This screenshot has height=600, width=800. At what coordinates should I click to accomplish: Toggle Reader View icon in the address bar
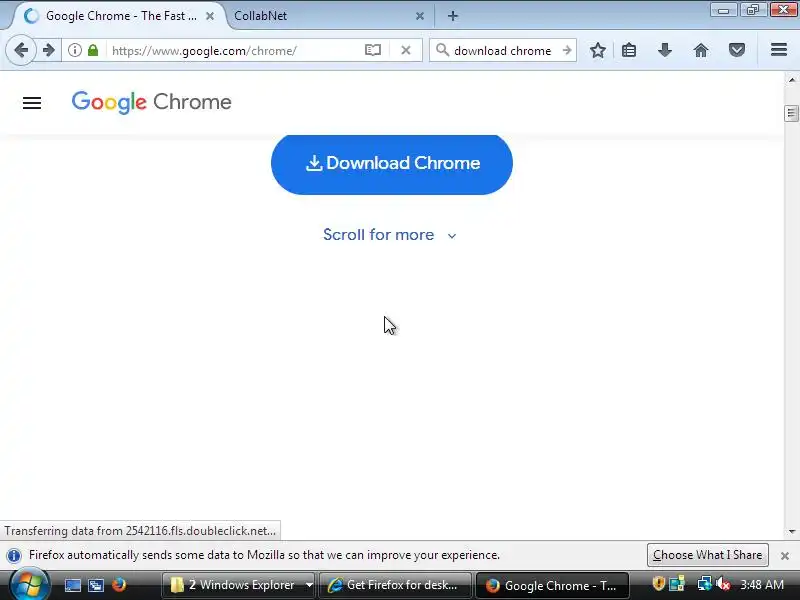click(373, 50)
